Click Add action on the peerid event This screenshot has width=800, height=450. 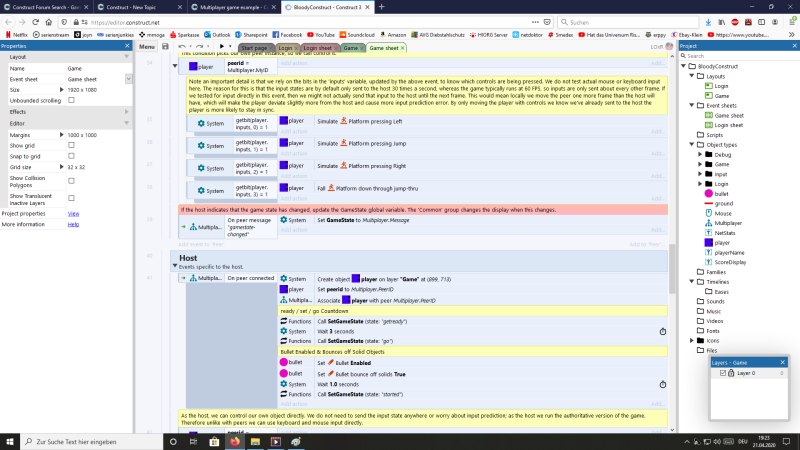pos(293,63)
